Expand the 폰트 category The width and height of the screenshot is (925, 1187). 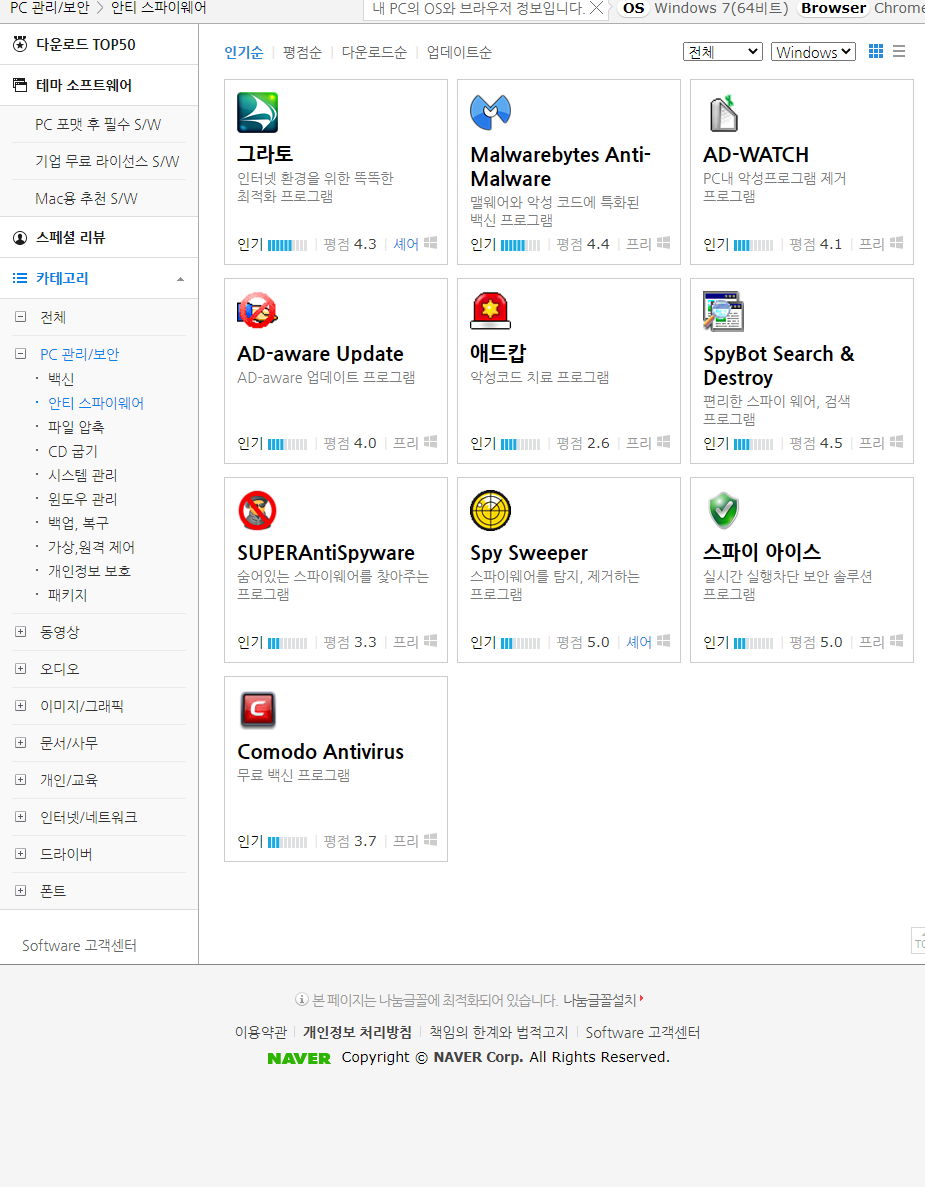click(x=21, y=892)
